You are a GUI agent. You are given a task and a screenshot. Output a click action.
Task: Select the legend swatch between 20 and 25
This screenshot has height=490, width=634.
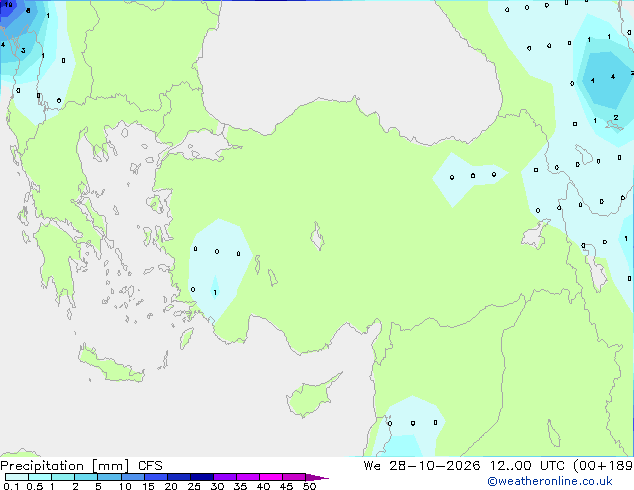click(178, 477)
